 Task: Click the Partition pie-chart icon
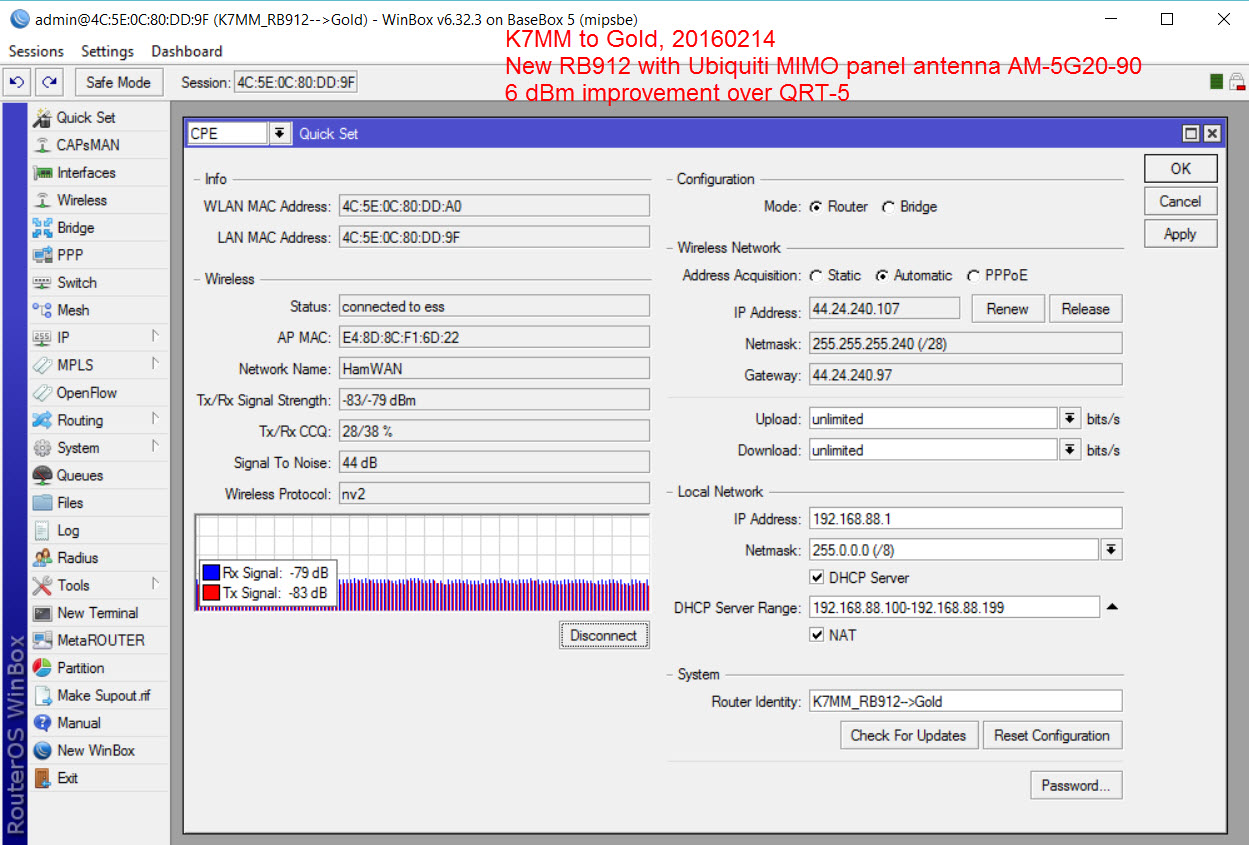click(x=42, y=668)
